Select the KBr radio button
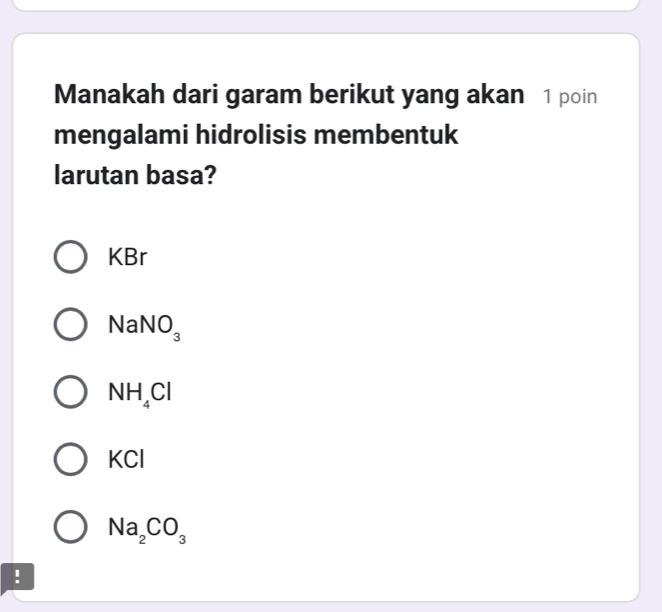 69,257
